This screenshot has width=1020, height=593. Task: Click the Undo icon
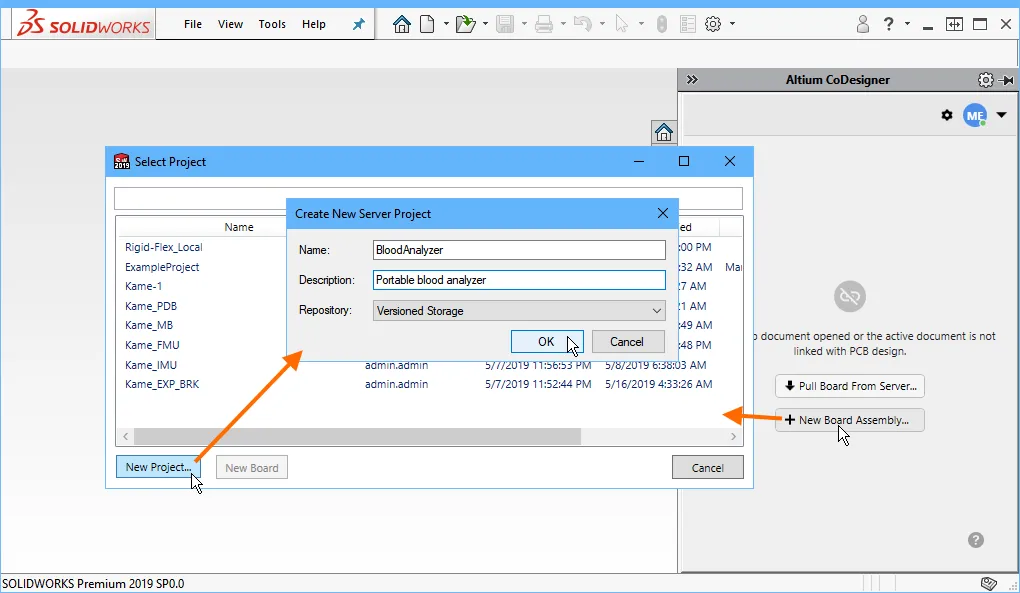[583, 24]
